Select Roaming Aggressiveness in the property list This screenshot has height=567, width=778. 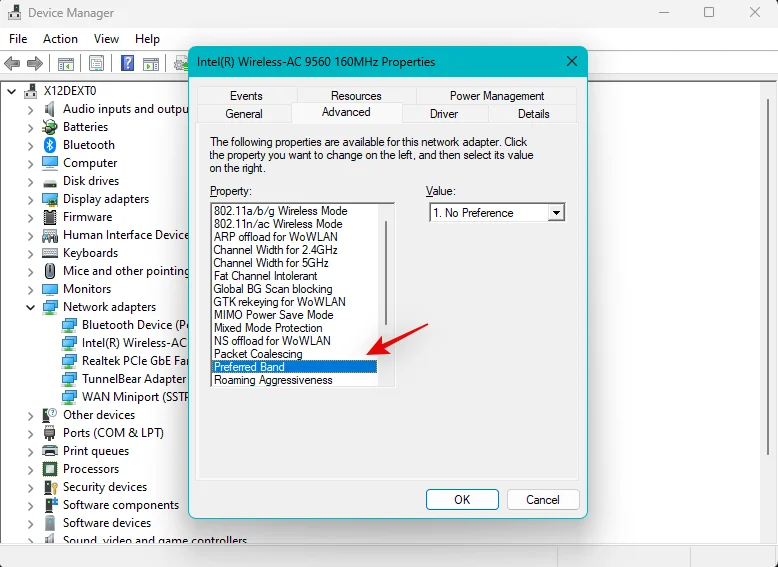tap(273, 381)
